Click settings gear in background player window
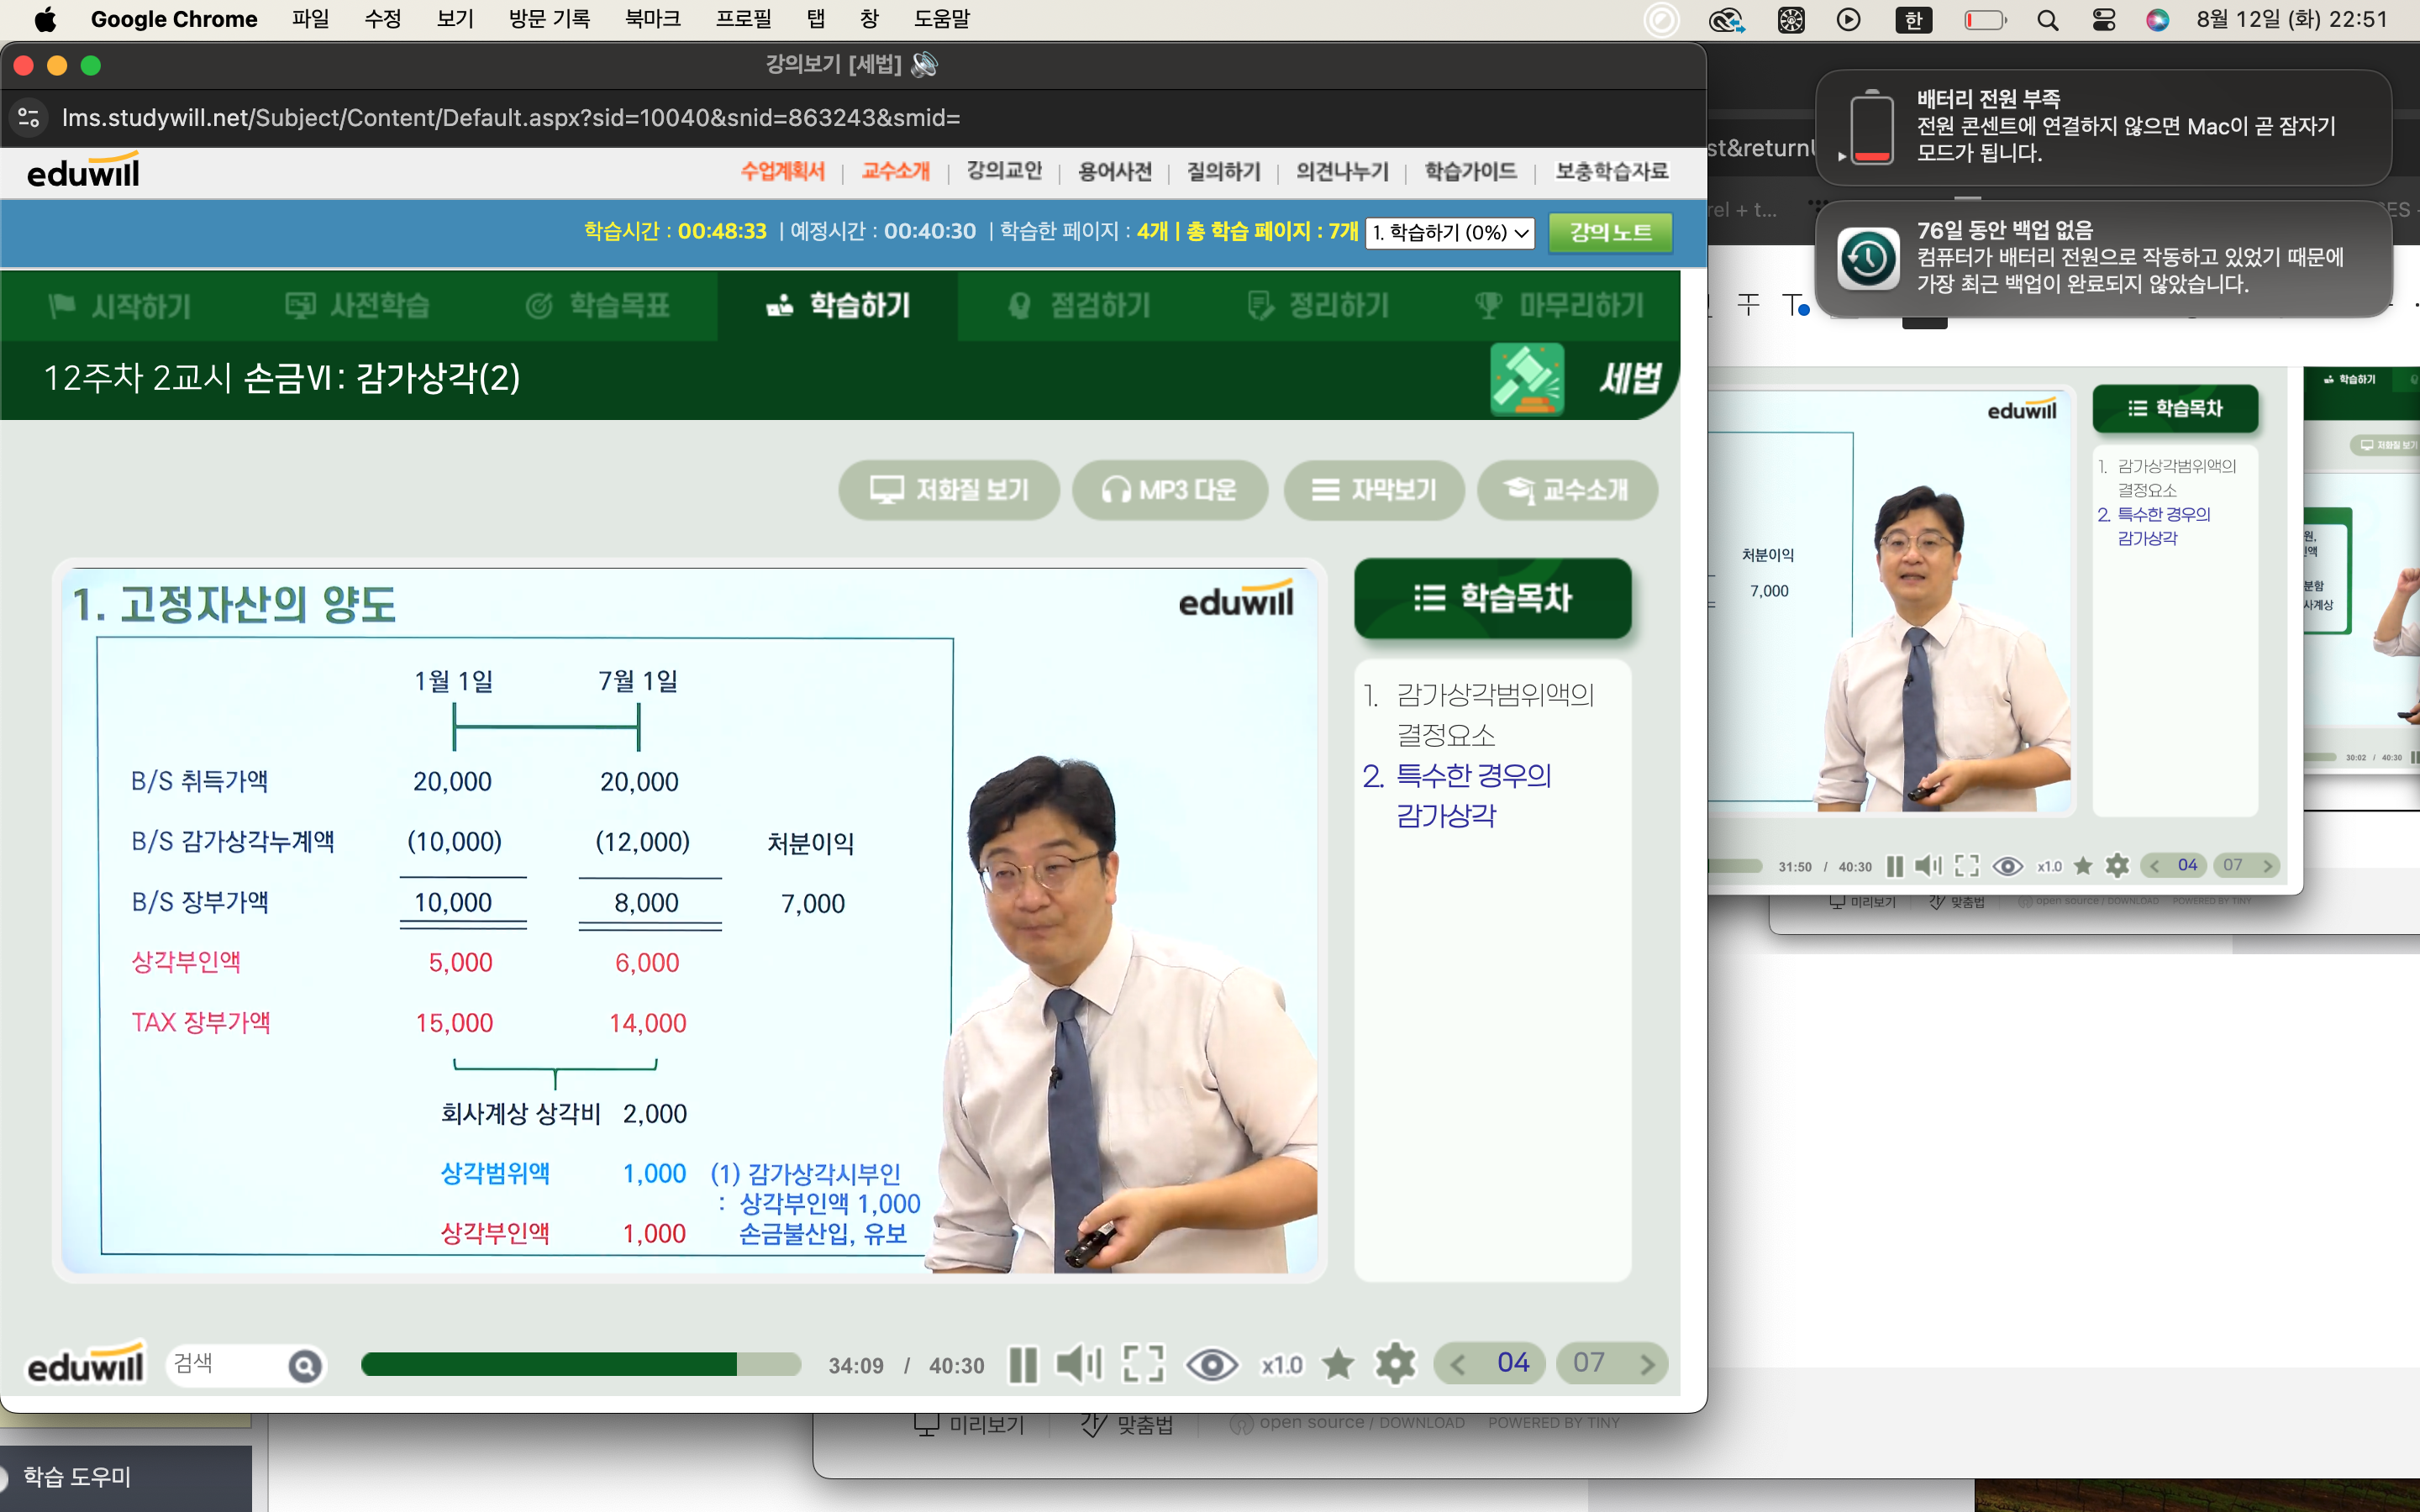The image size is (2420, 1512). [2116, 866]
